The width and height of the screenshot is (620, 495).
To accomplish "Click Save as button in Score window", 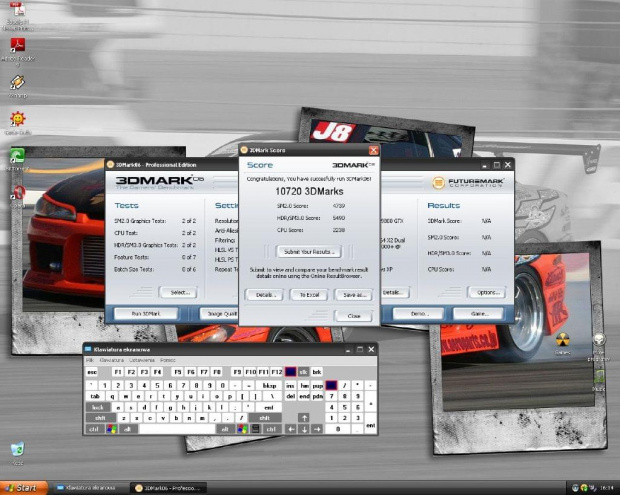I will pyautogui.click(x=354, y=295).
